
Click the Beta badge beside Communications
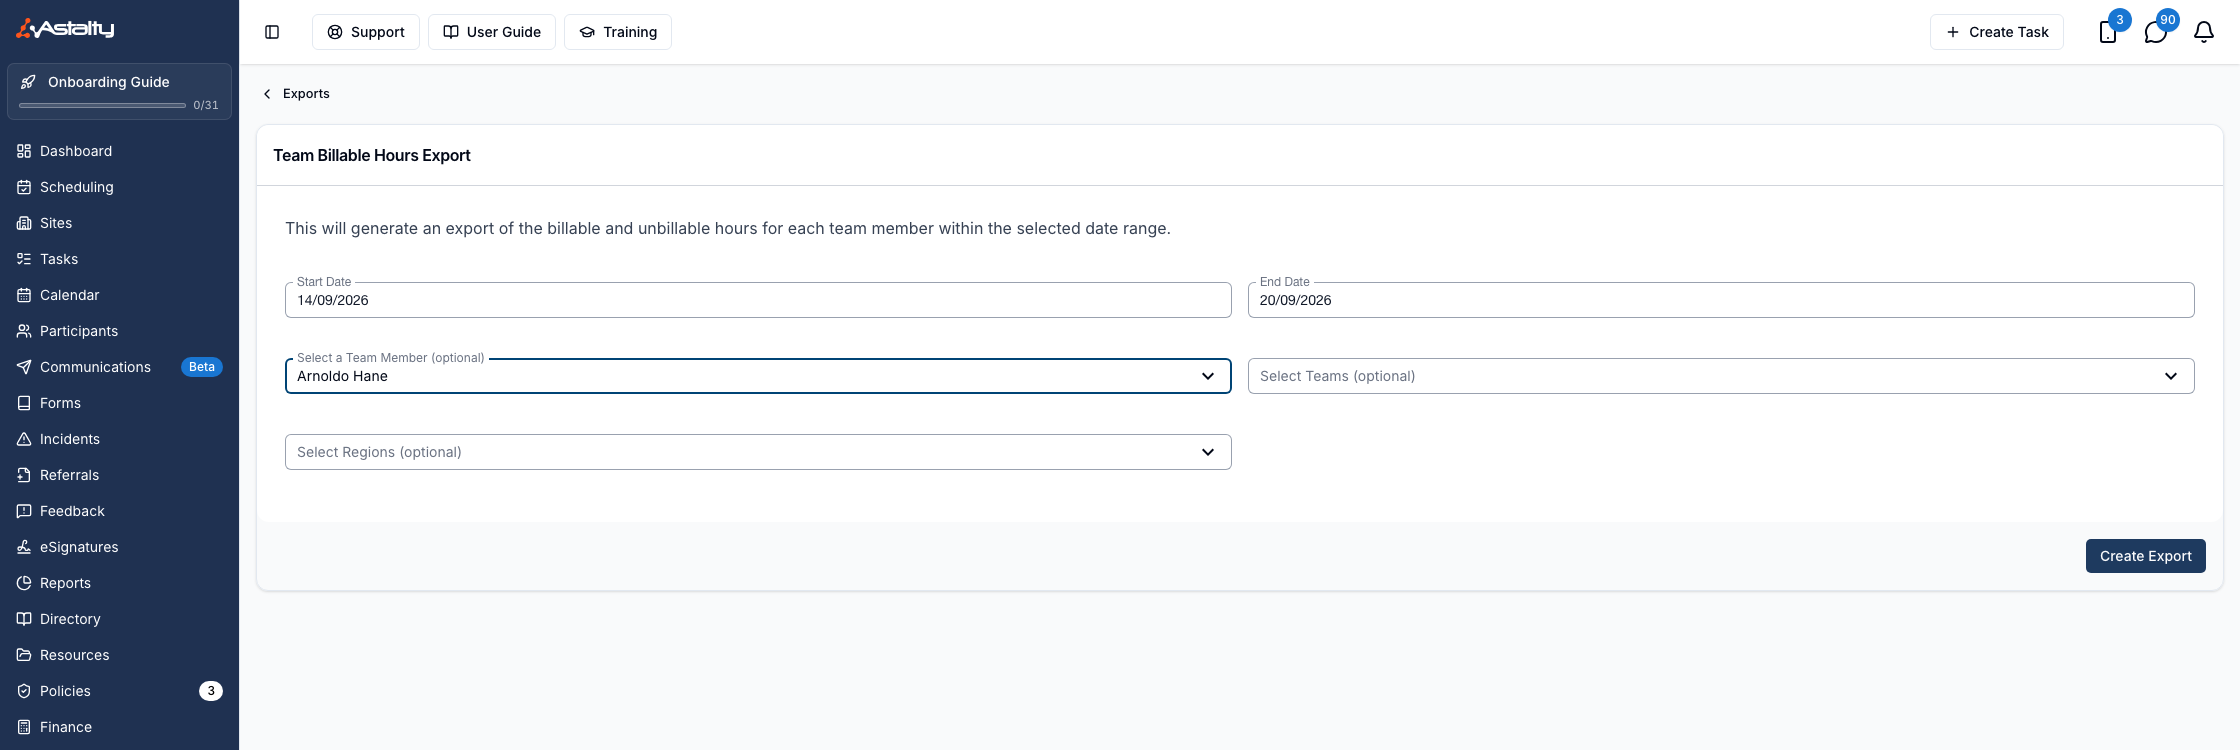(x=202, y=367)
